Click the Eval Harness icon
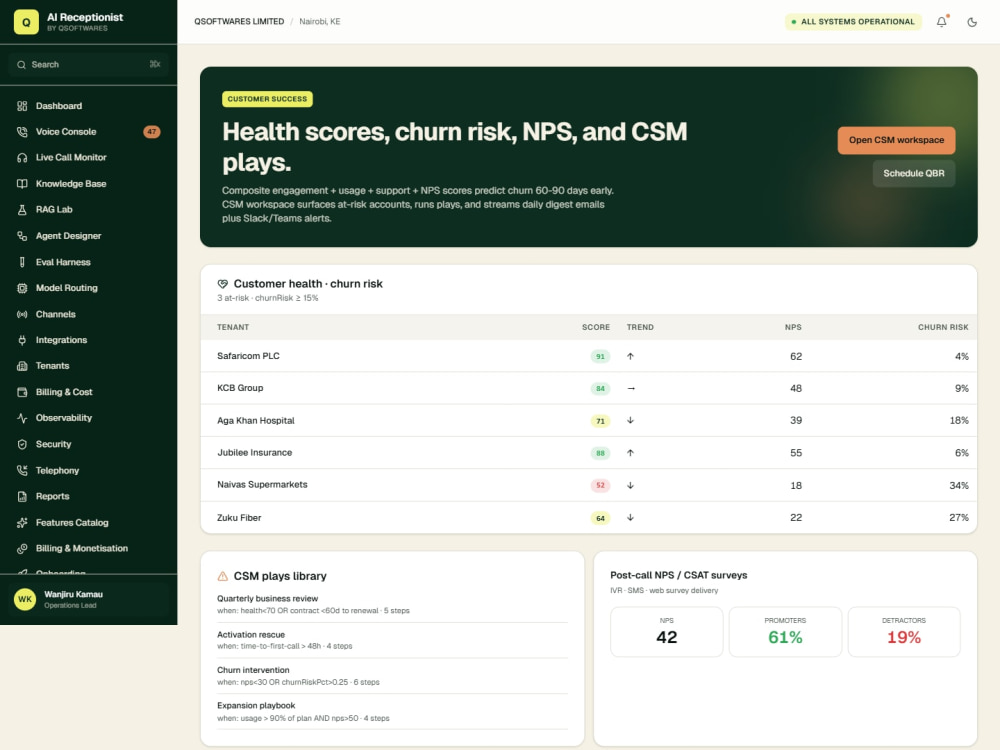 point(22,262)
